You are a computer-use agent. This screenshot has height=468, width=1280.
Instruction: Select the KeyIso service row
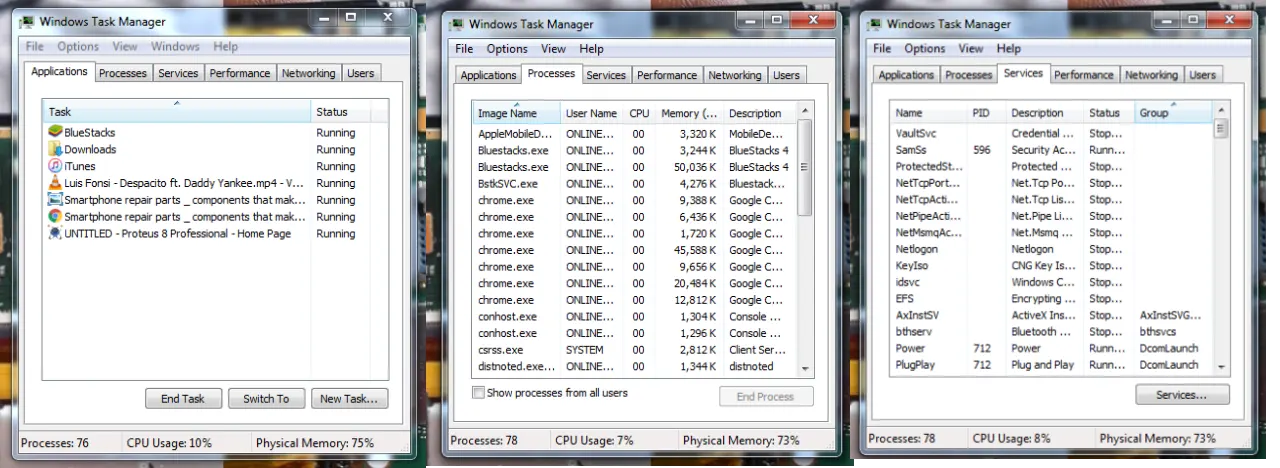[x=1052, y=265]
